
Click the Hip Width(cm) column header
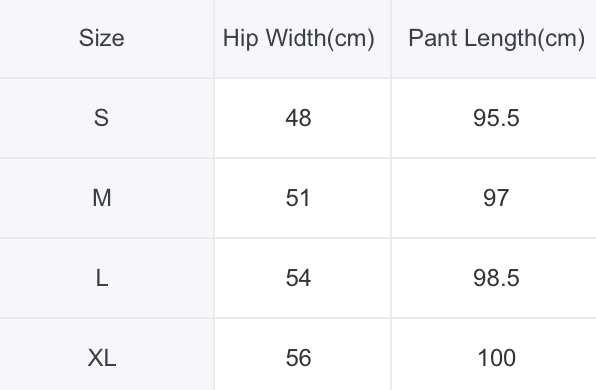(298, 38)
